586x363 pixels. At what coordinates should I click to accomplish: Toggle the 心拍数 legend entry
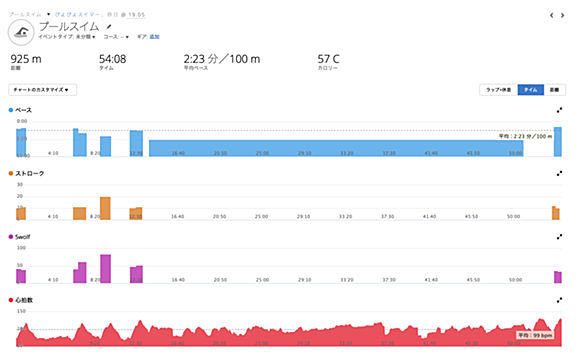(21, 300)
